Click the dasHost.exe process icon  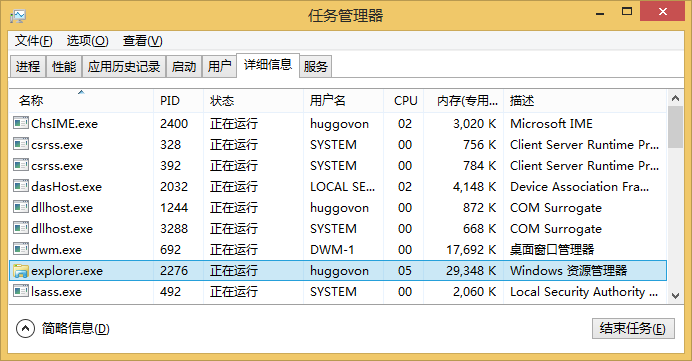pyautogui.click(x=21, y=186)
